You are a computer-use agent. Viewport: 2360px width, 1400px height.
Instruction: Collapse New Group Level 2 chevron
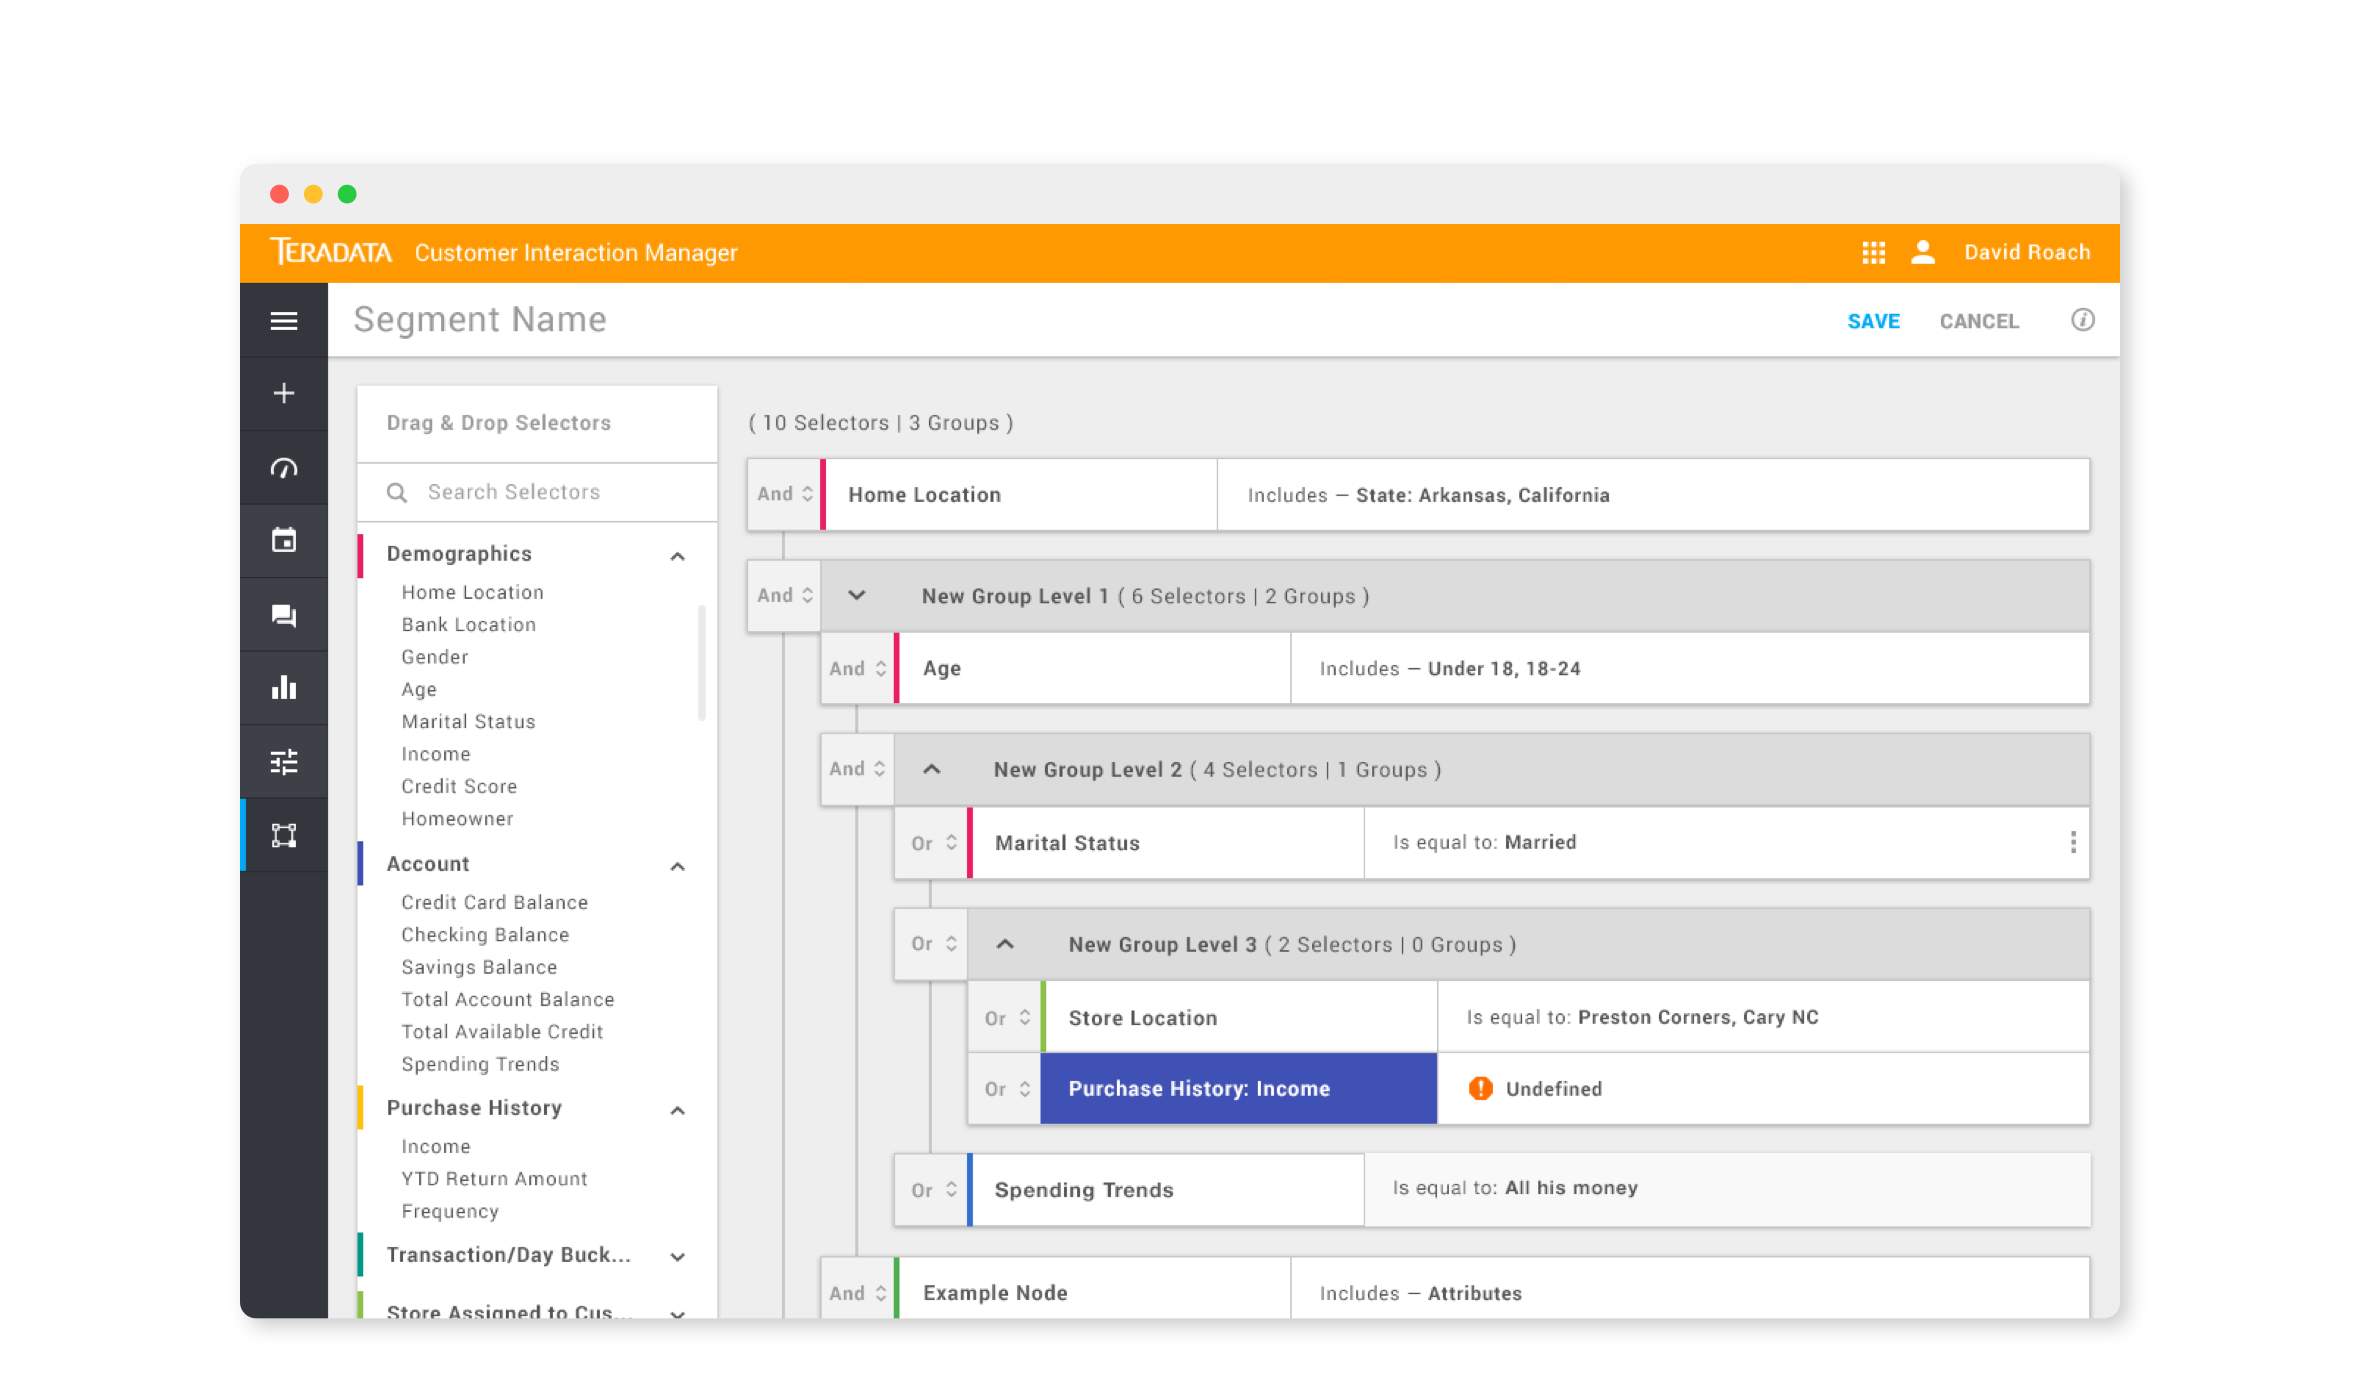[931, 769]
